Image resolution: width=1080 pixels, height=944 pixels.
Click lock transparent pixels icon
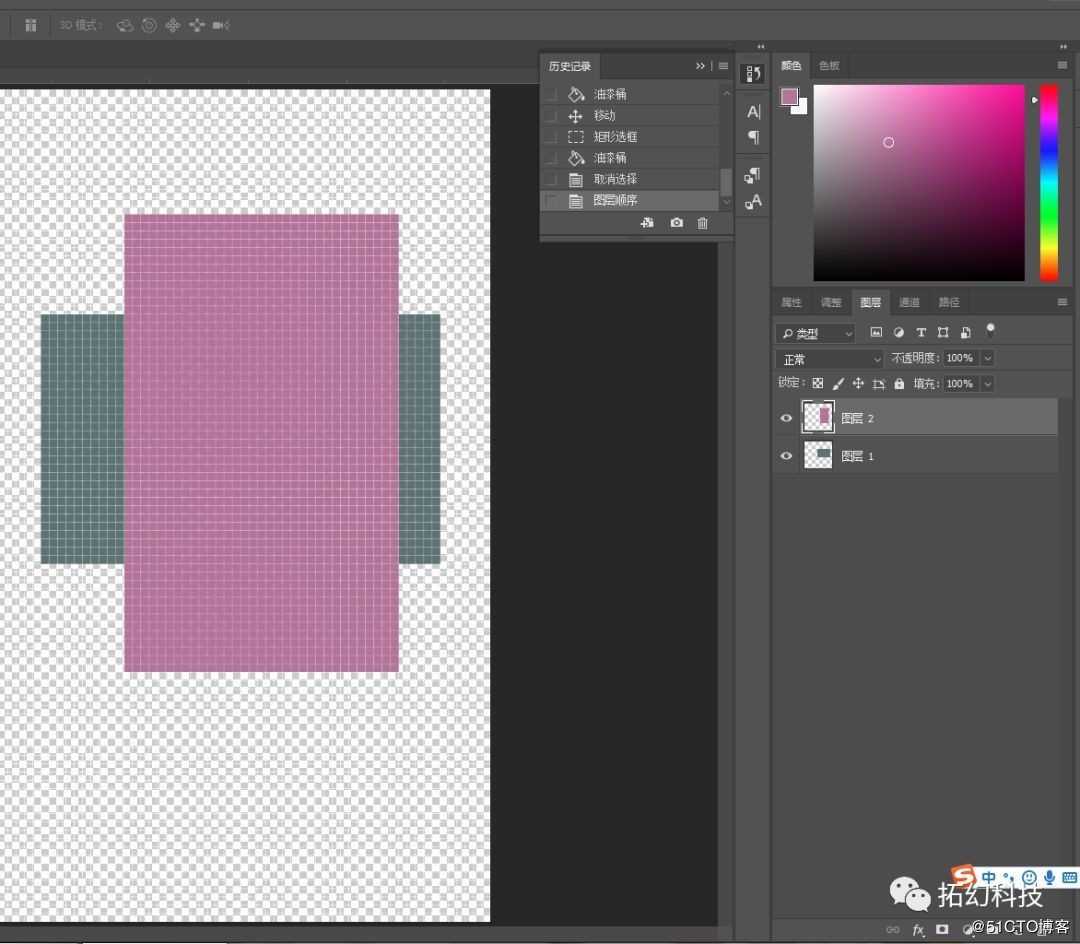pos(818,384)
